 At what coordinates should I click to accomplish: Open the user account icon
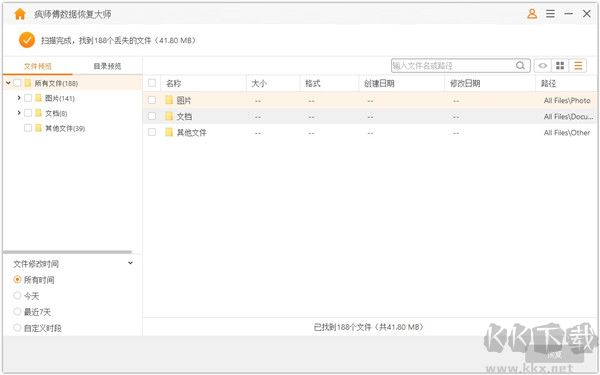[x=532, y=14]
